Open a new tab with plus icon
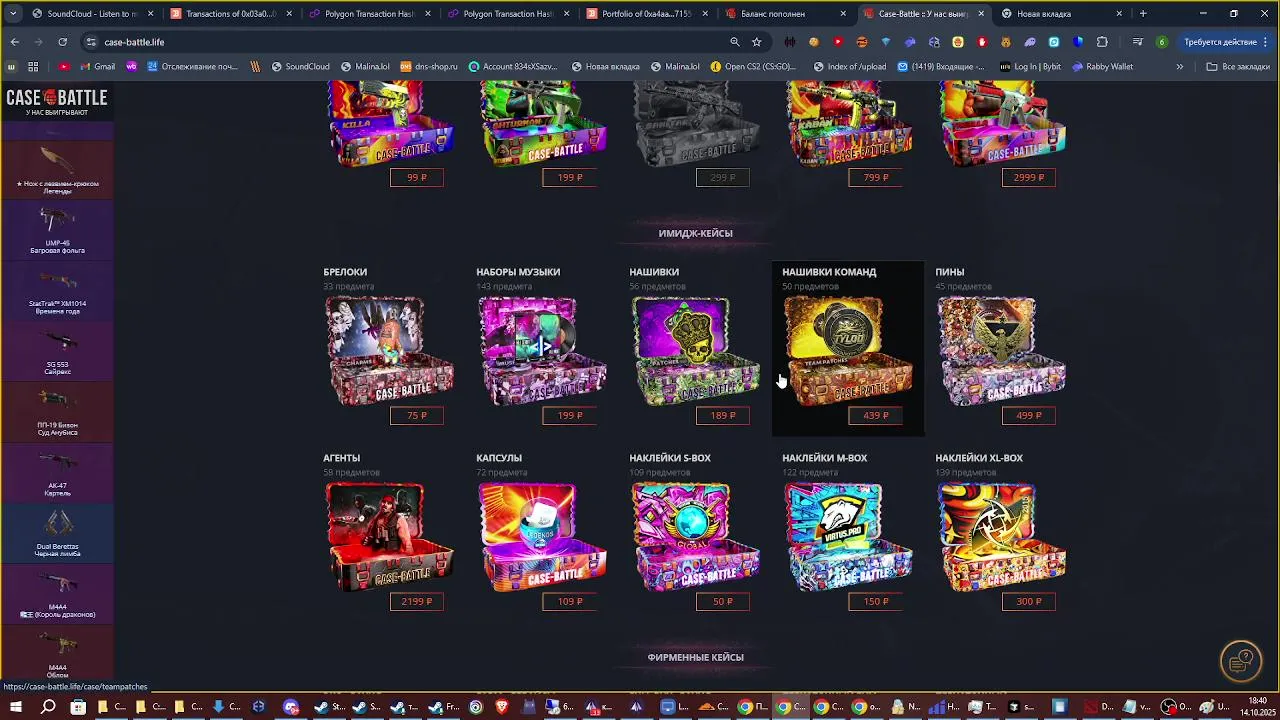This screenshot has height=720, width=1280. (x=1143, y=14)
